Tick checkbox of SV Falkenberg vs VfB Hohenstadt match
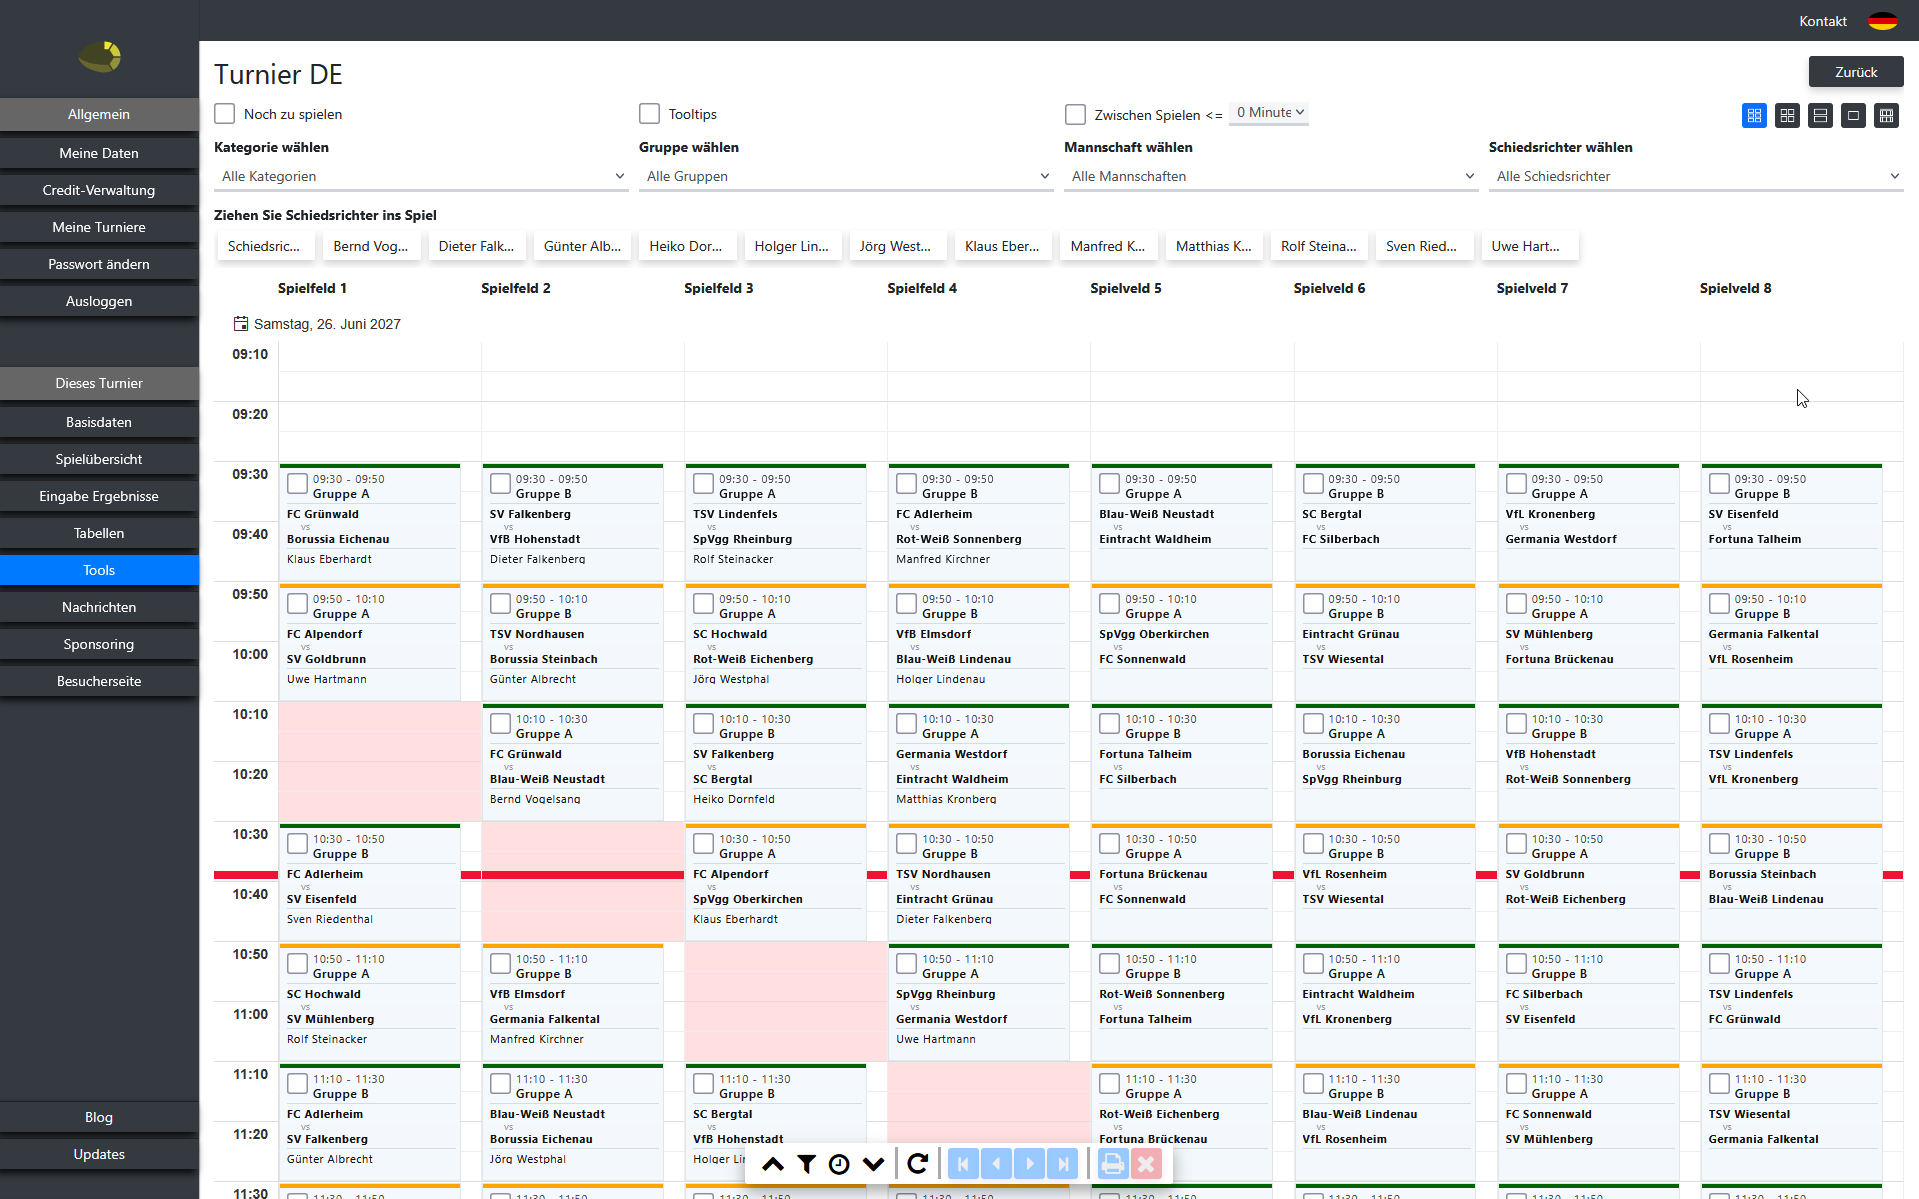The height and width of the screenshot is (1199, 1919). pyautogui.click(x=500, y=484)
